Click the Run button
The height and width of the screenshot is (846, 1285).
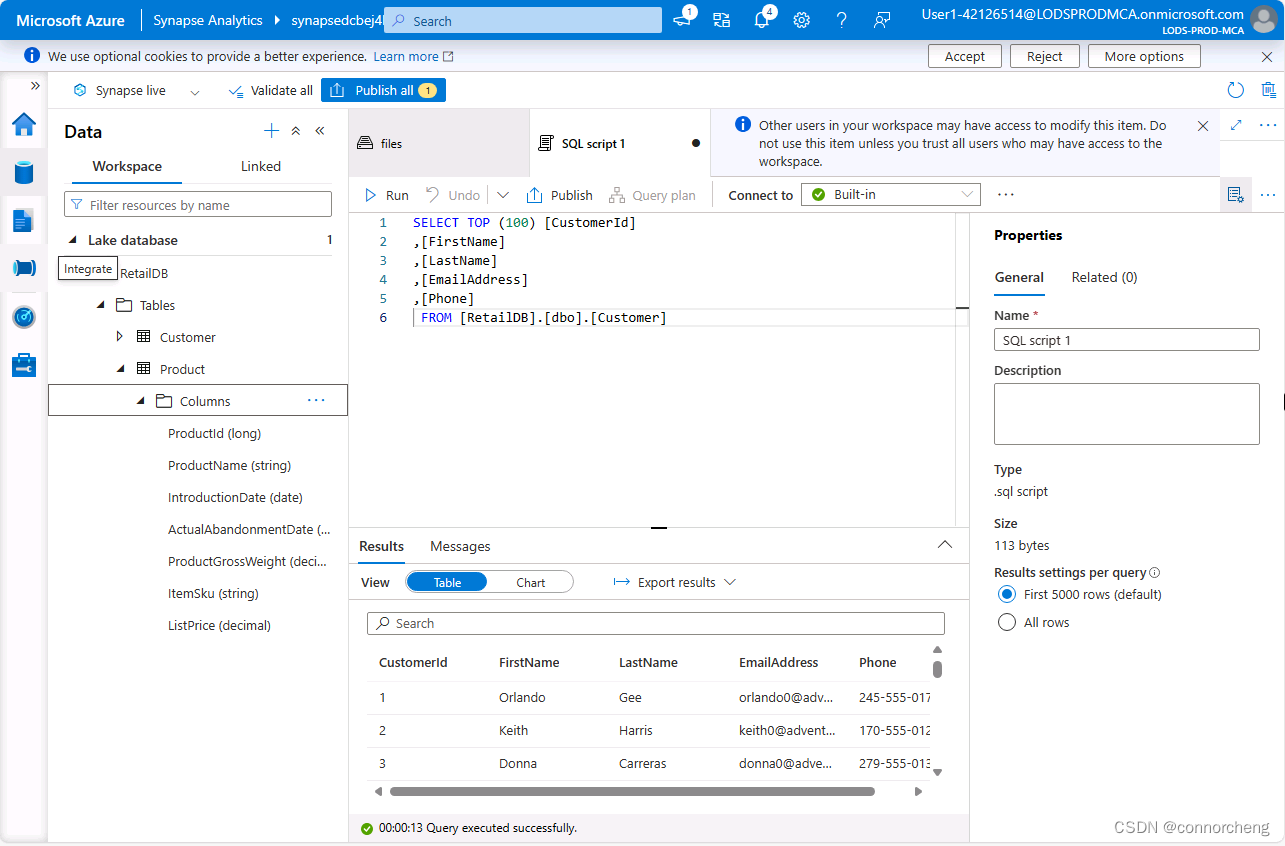click(x=386, y=195)
